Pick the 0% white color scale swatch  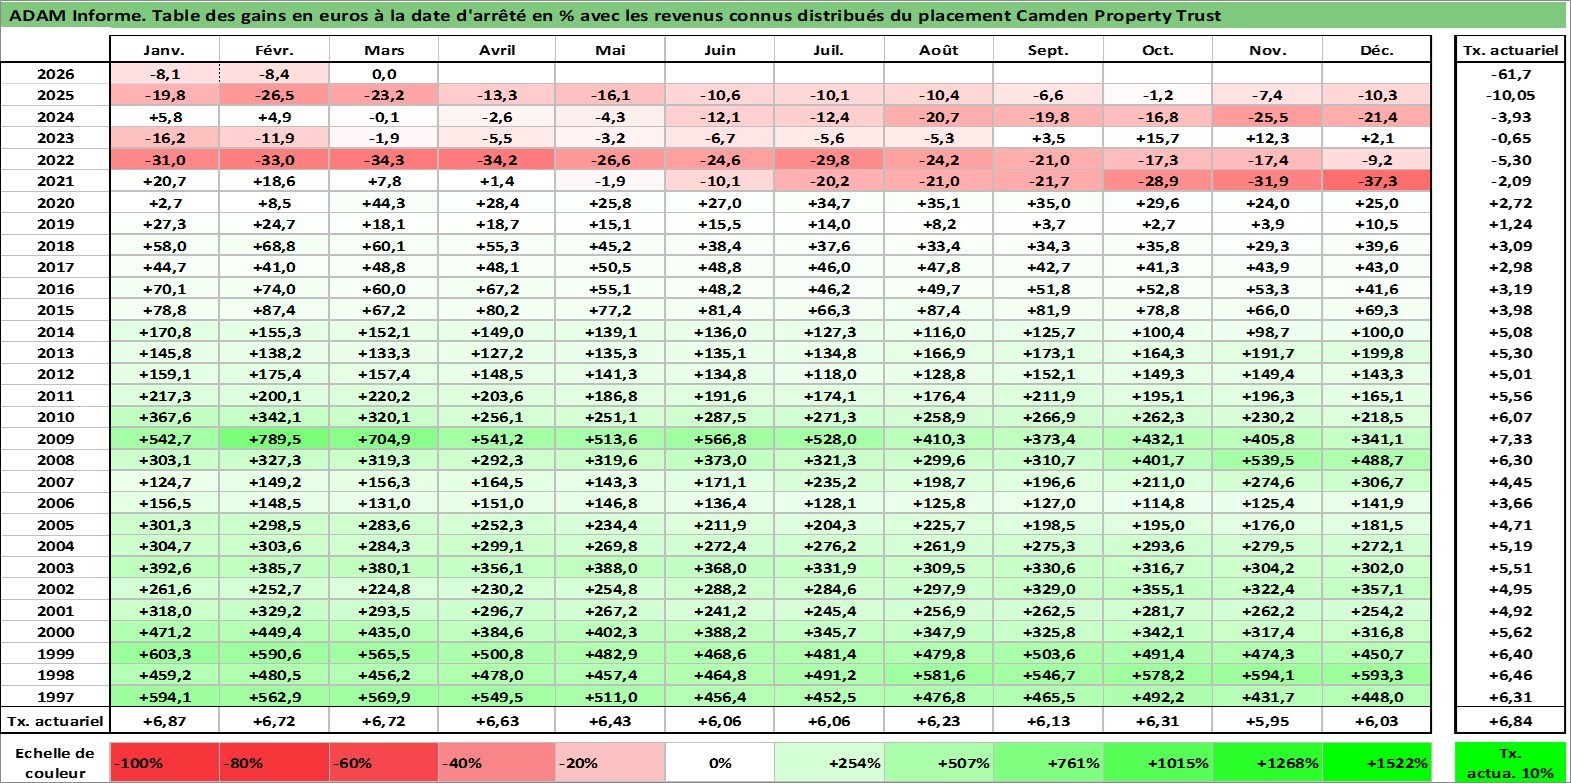click(720, 763)
